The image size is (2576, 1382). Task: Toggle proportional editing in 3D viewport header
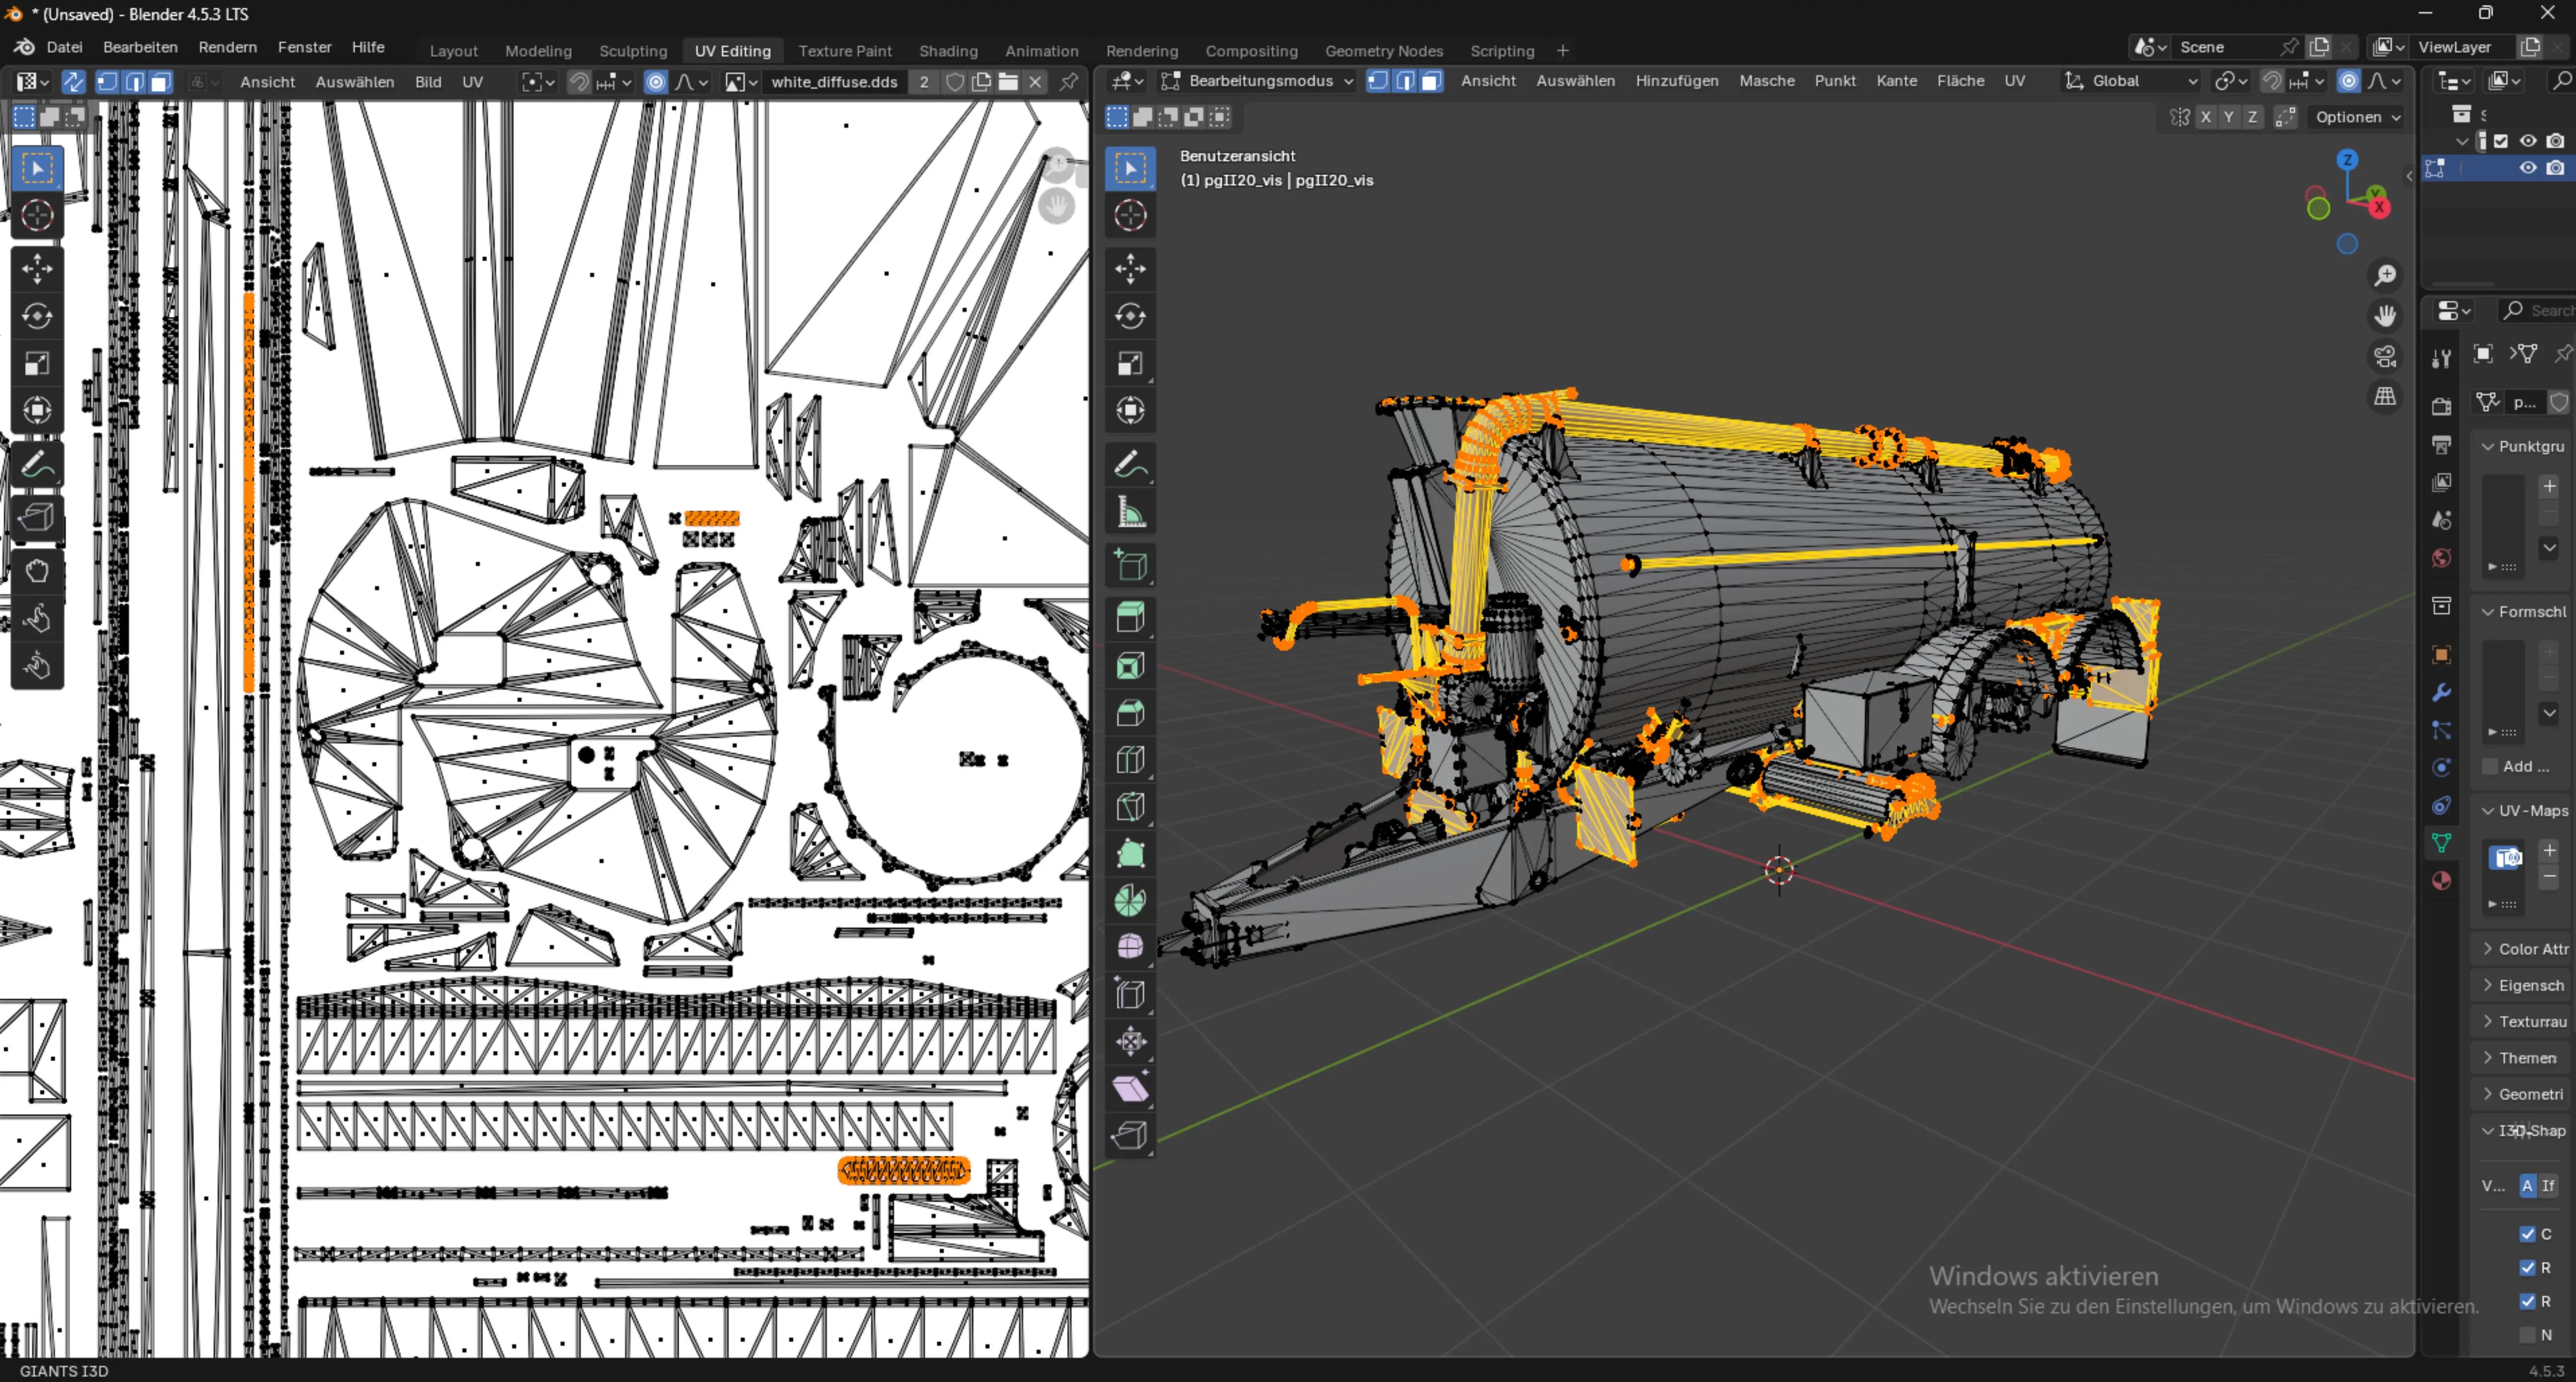2349,81
